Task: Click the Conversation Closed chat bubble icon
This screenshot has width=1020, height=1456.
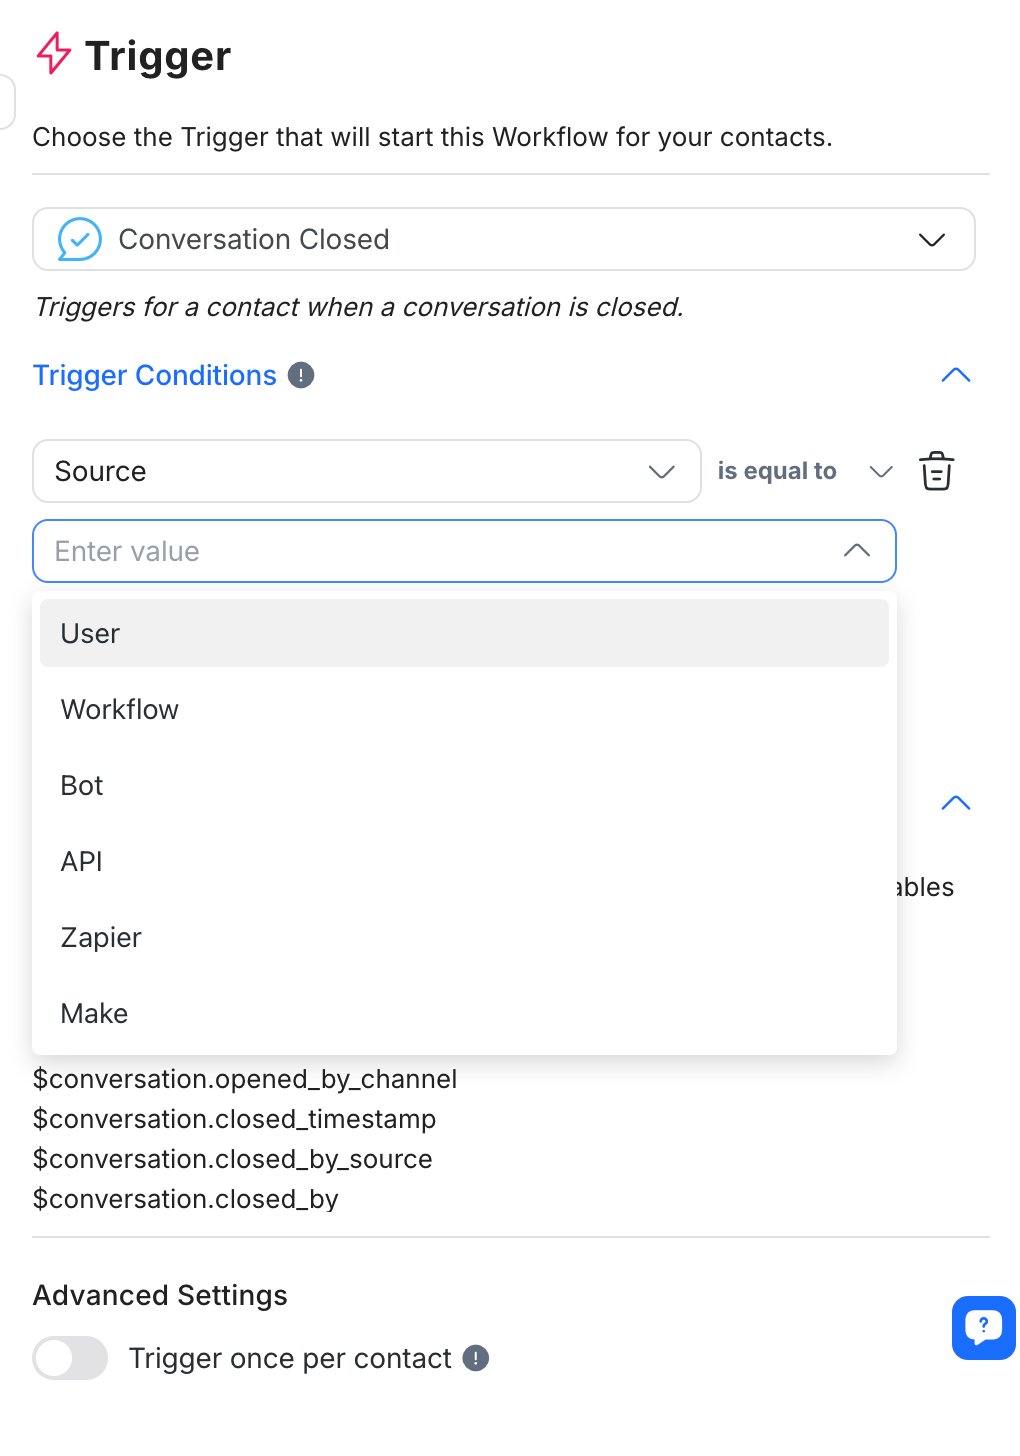Action: tap(80, 240)
